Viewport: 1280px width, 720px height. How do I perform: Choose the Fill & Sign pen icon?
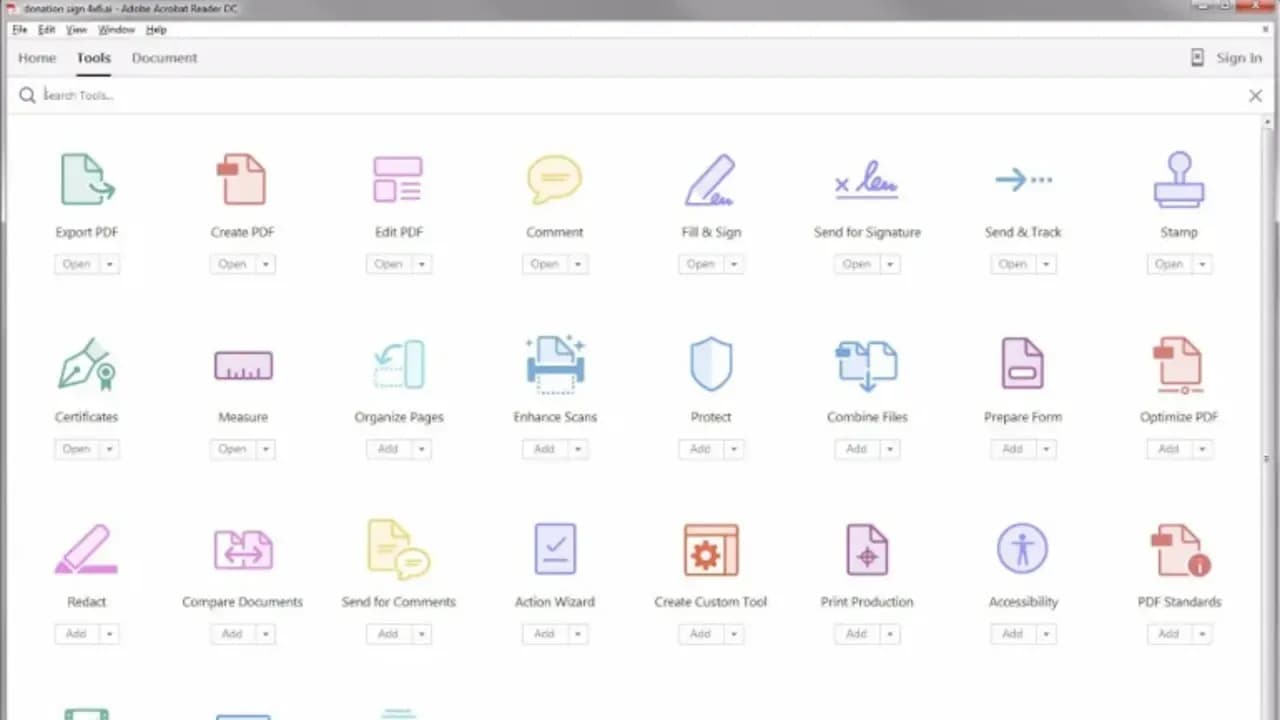pyautogui.click(x=711, y=180)
